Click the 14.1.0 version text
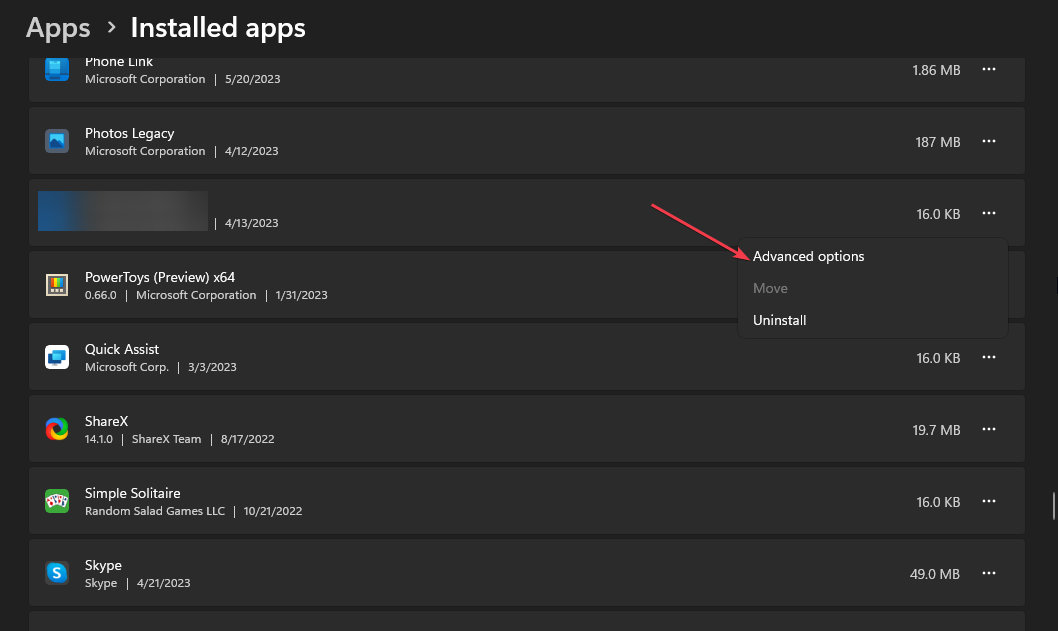The height and width of the screenshot is (631, 1058). [x=99, y=439]
